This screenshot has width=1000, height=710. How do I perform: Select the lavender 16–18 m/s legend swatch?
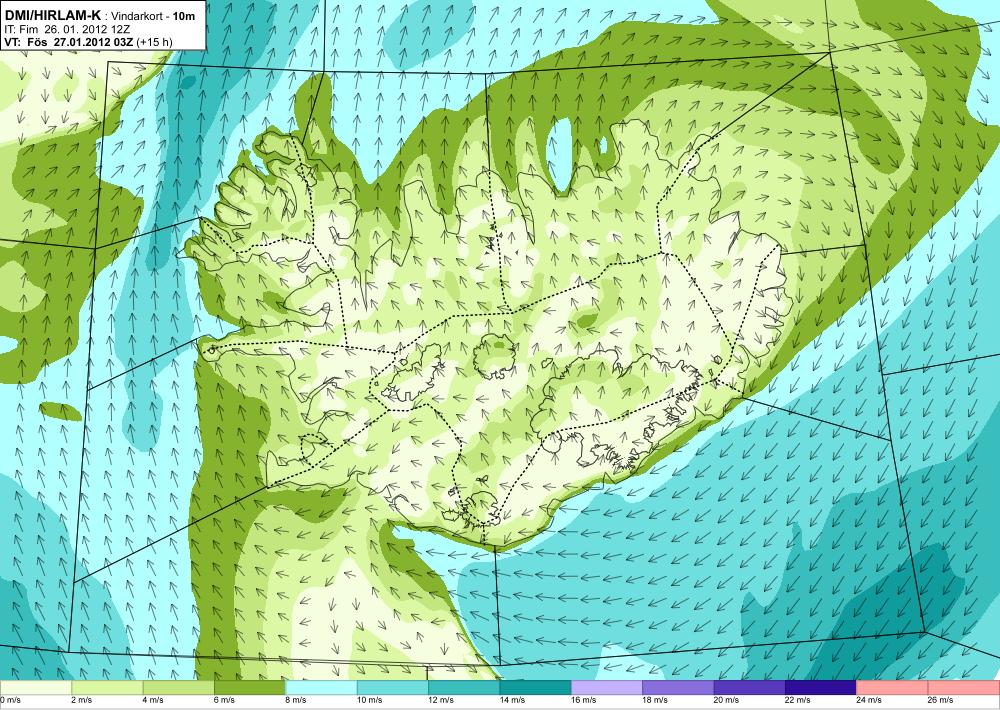(607, 688)
